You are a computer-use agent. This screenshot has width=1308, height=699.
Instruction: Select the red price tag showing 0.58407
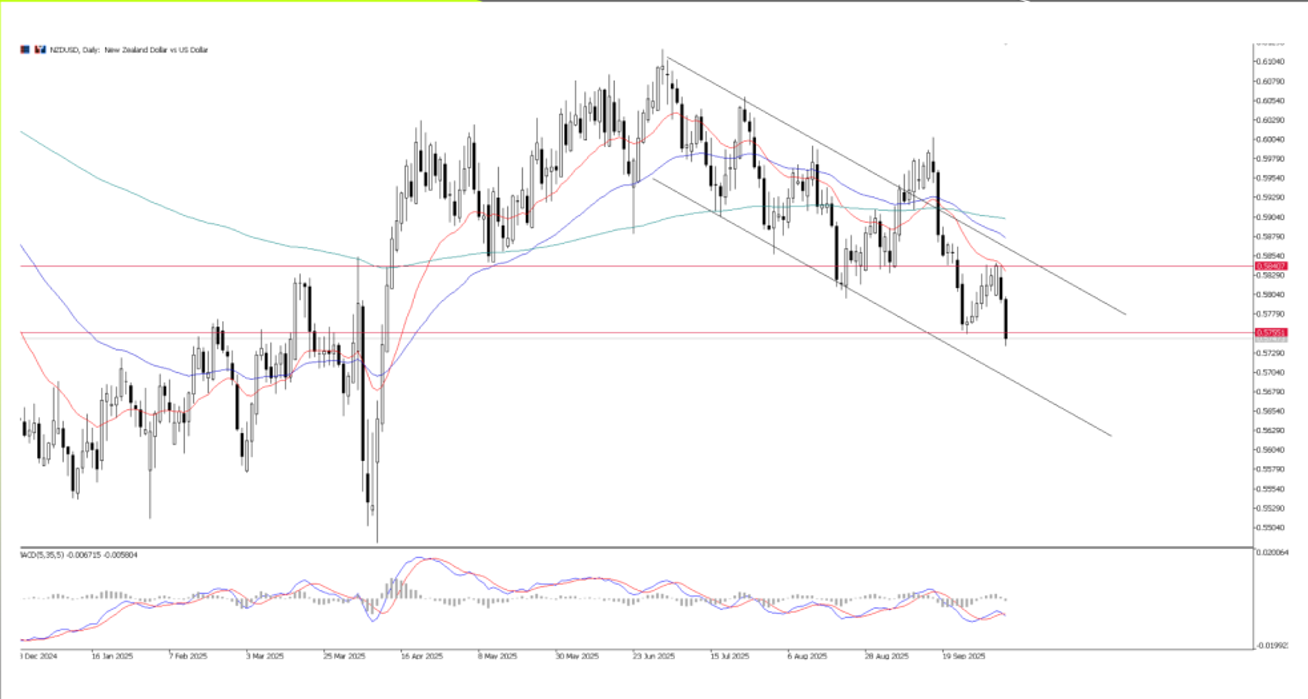click(1270, 266)
